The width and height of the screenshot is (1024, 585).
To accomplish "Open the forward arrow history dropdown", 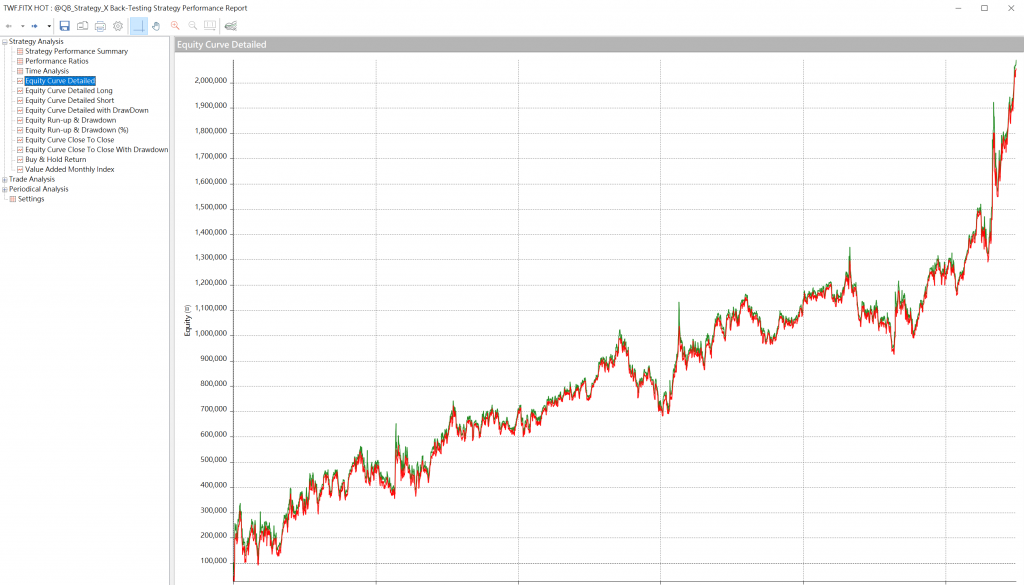I will pyautogui.click(x=49, y=25).
